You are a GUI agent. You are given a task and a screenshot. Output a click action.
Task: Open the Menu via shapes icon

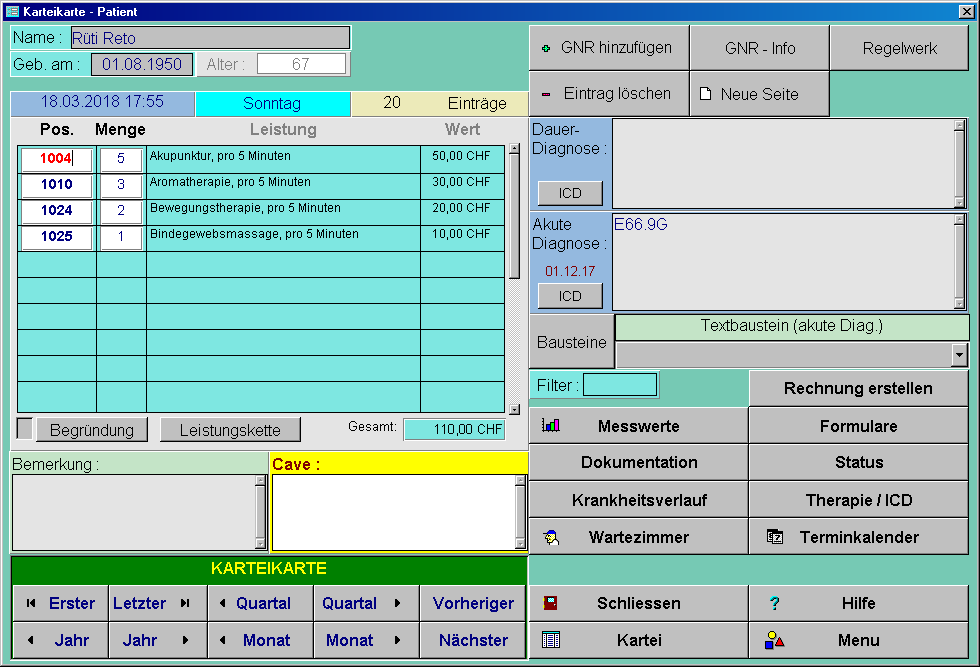pyautogui.click(x=774, y=640)
